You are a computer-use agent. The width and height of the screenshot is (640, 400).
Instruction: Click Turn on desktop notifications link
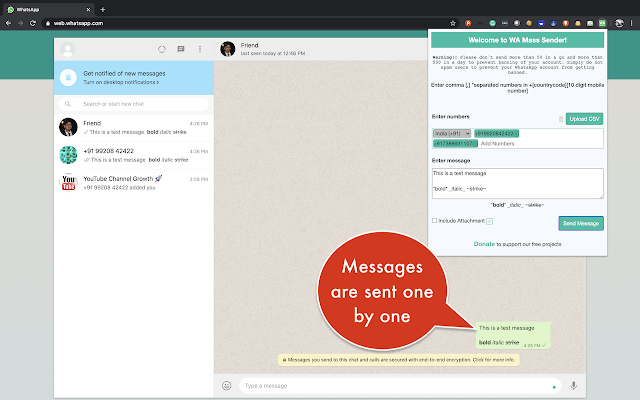pyautogui.click(x=121, y=82)
